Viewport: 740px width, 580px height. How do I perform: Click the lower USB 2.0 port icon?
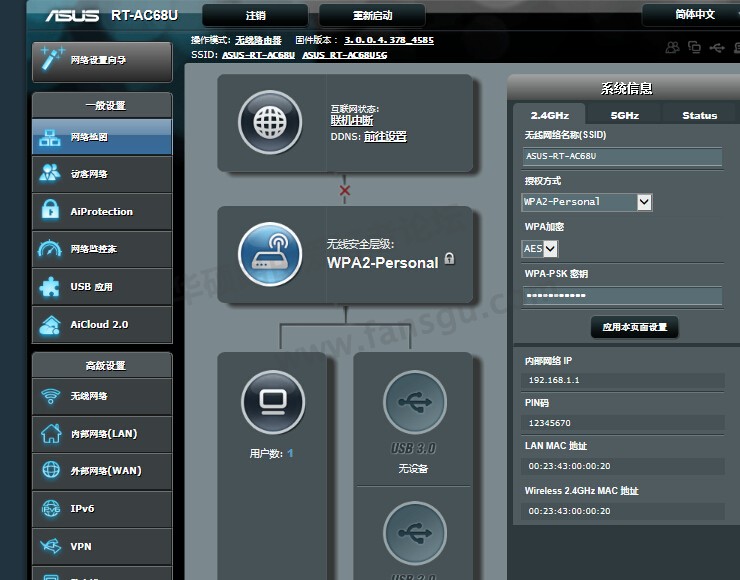point(415,533)
